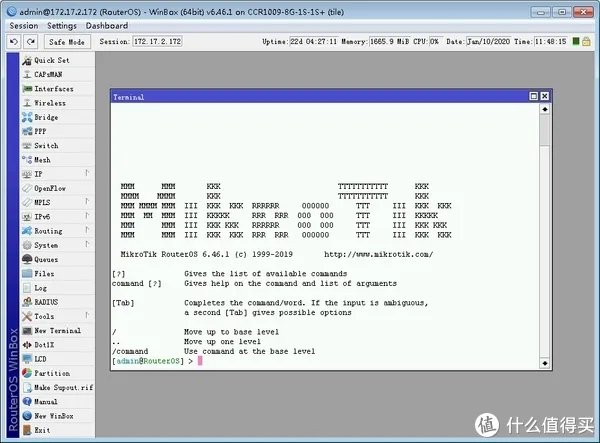600x443 pixels.
Task: Expand the IPv6 submenu arrow
Action: click(87, 216)
